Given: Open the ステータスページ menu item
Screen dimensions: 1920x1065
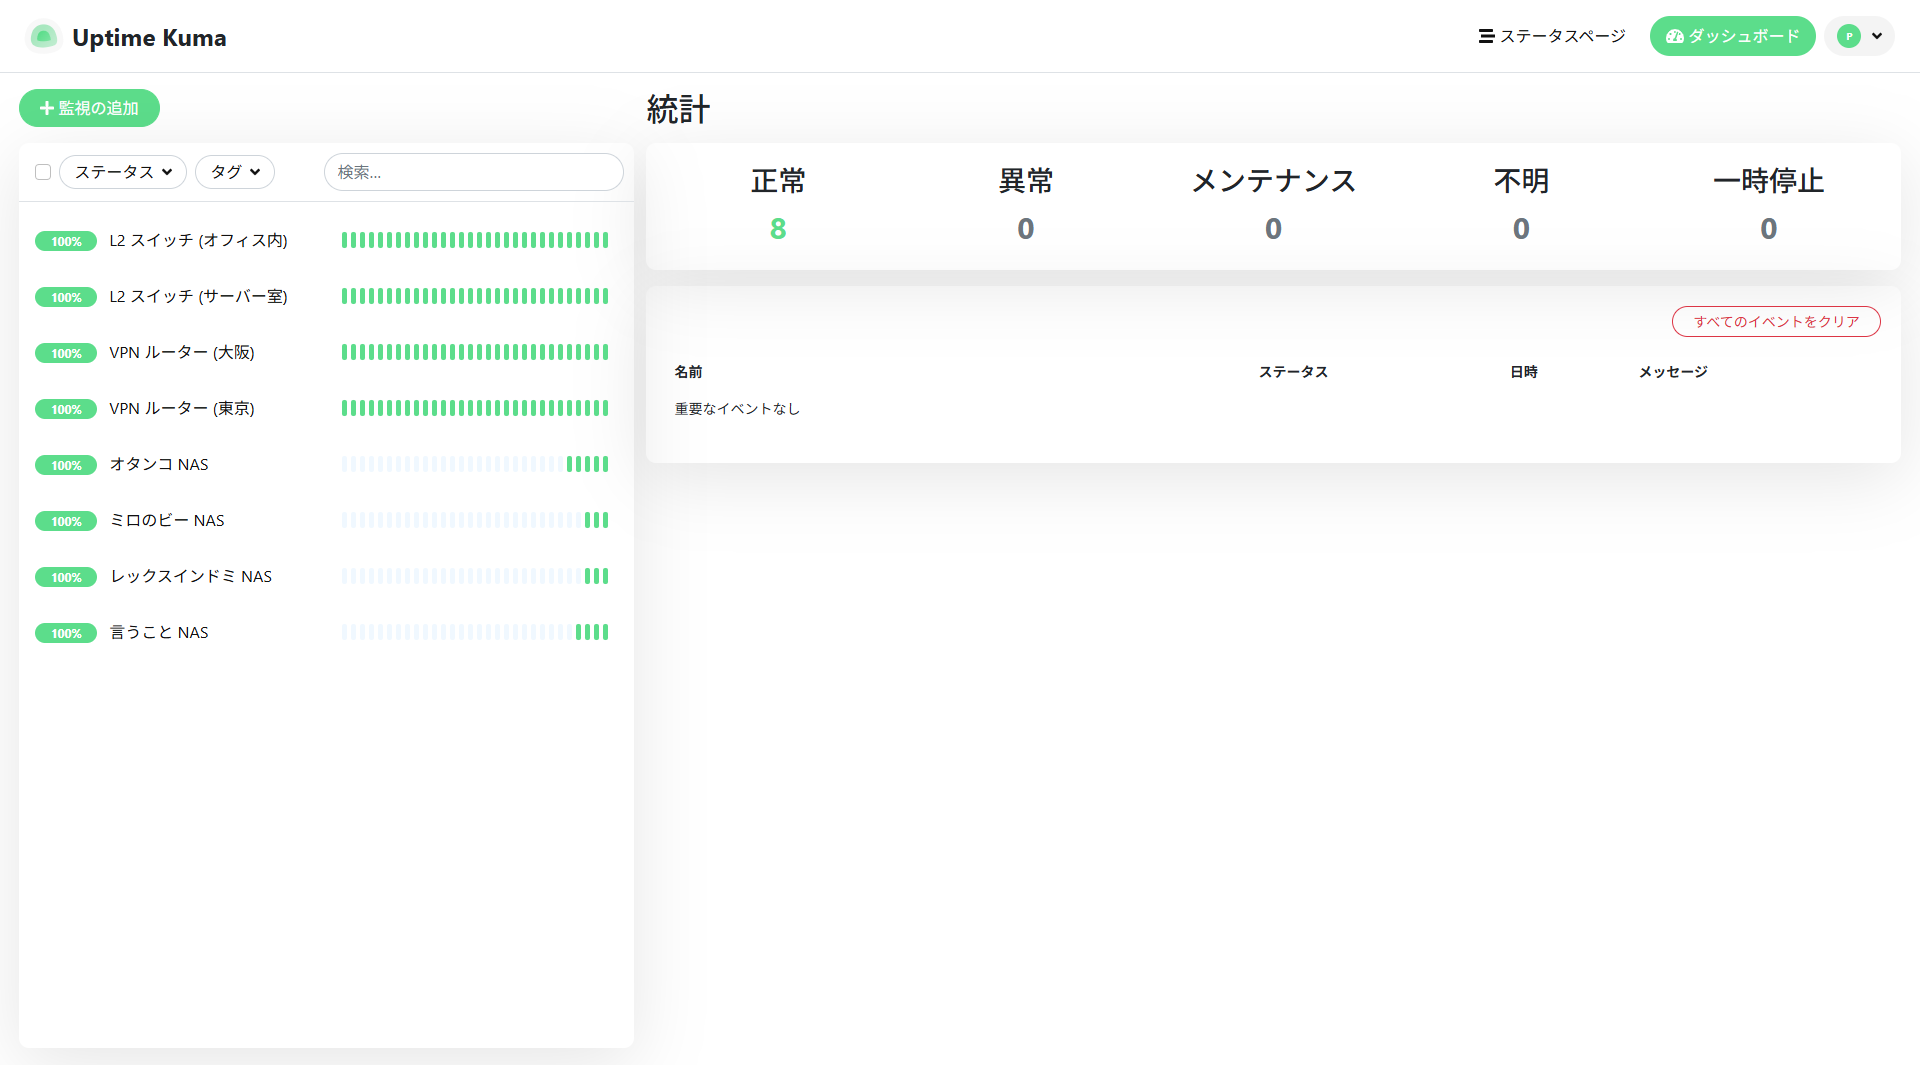Looking at the screenshot, I should pos(1552,36).
